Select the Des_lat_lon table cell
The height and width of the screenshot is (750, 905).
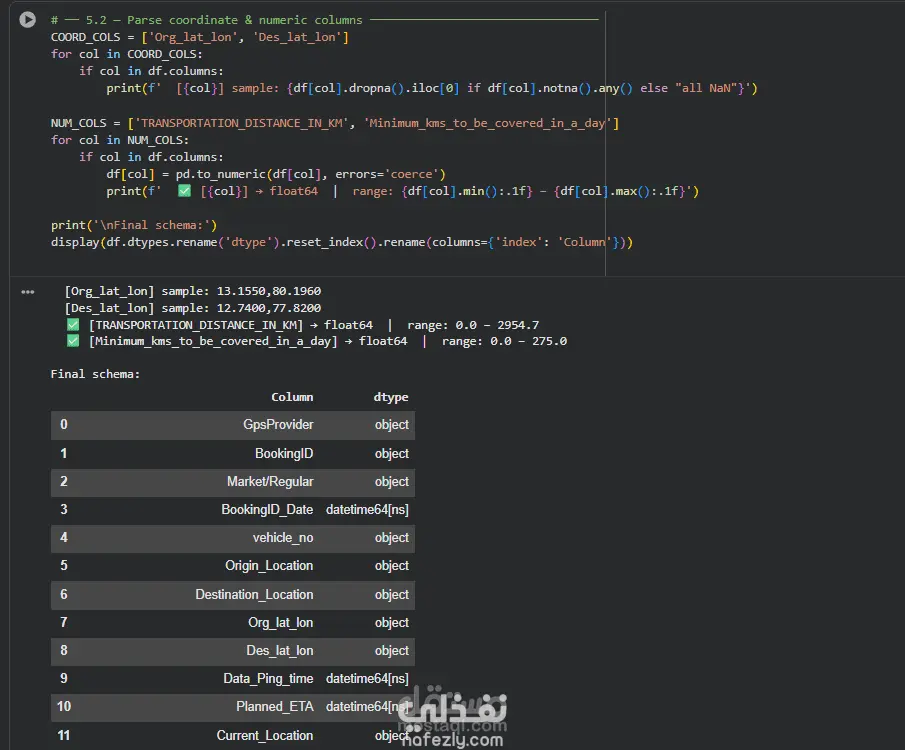280,651
